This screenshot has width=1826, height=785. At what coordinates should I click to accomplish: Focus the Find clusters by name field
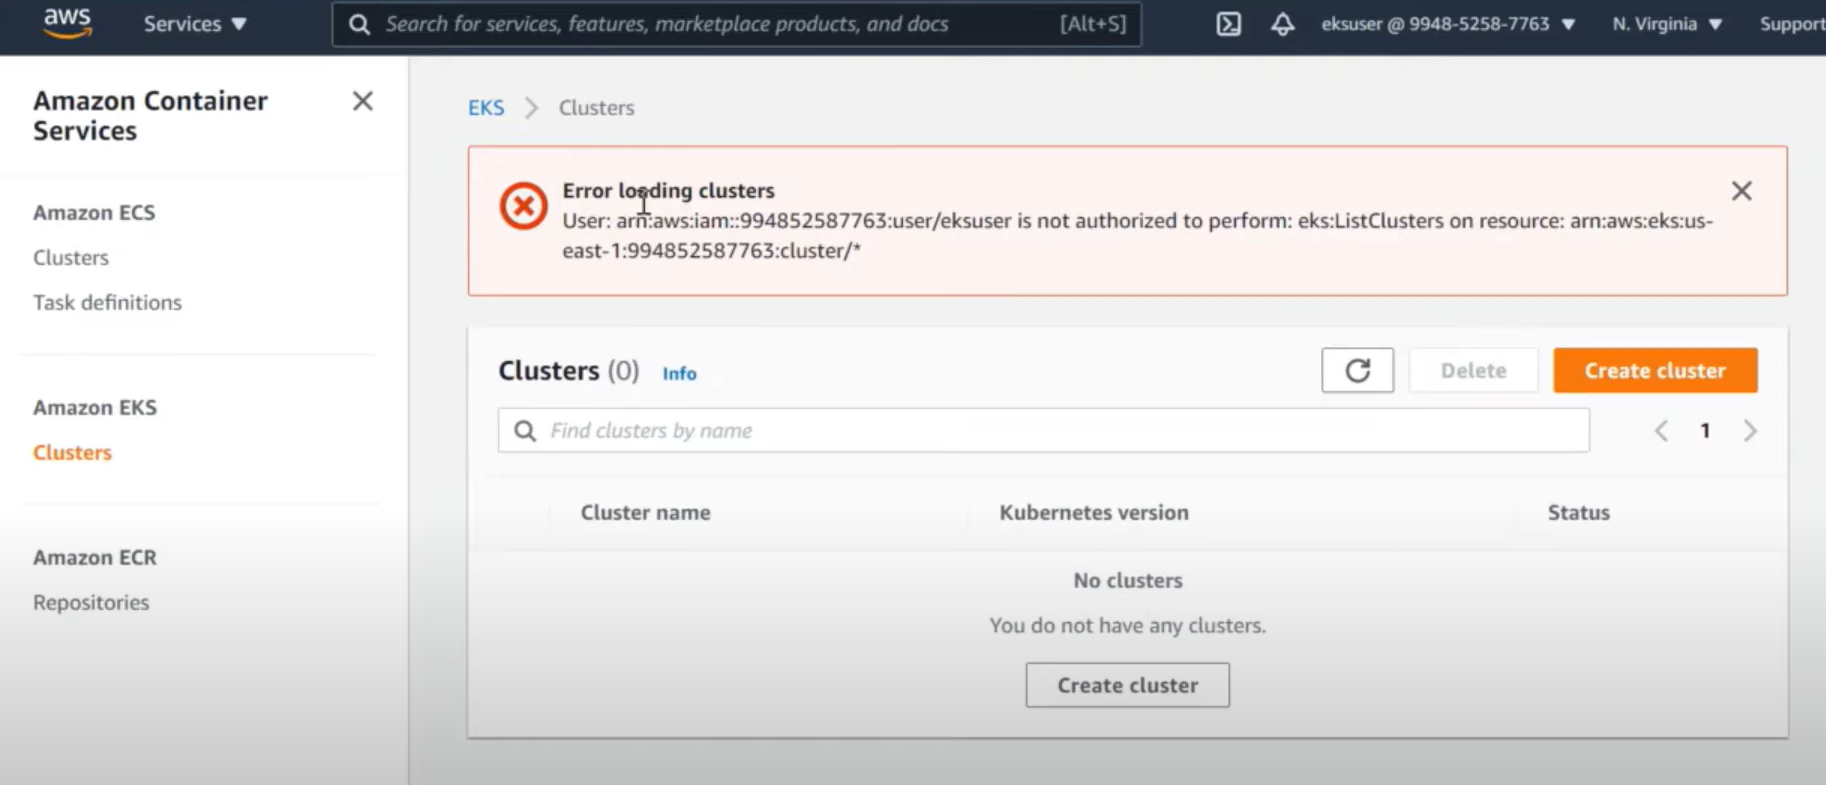coord(1043,430)
